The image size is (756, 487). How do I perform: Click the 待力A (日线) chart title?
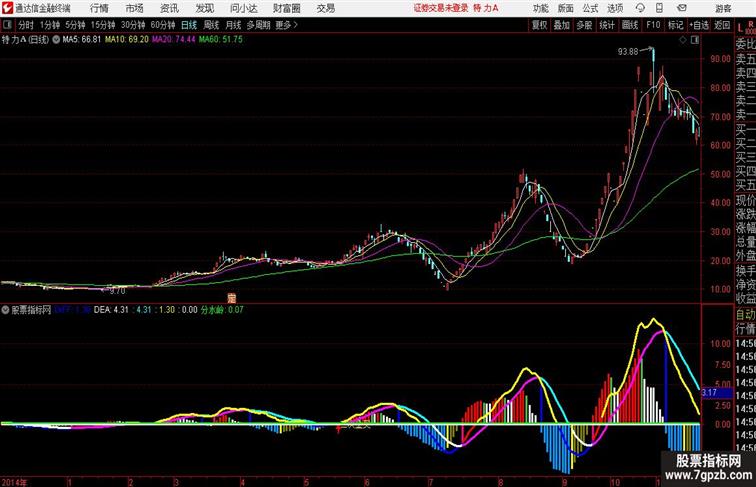[x=25, y=40]
